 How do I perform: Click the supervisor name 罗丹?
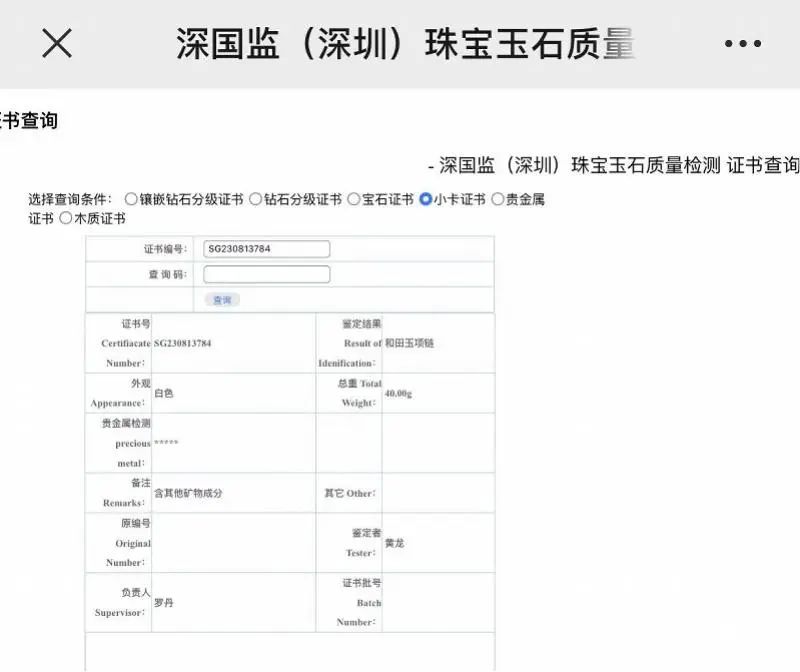163,603
